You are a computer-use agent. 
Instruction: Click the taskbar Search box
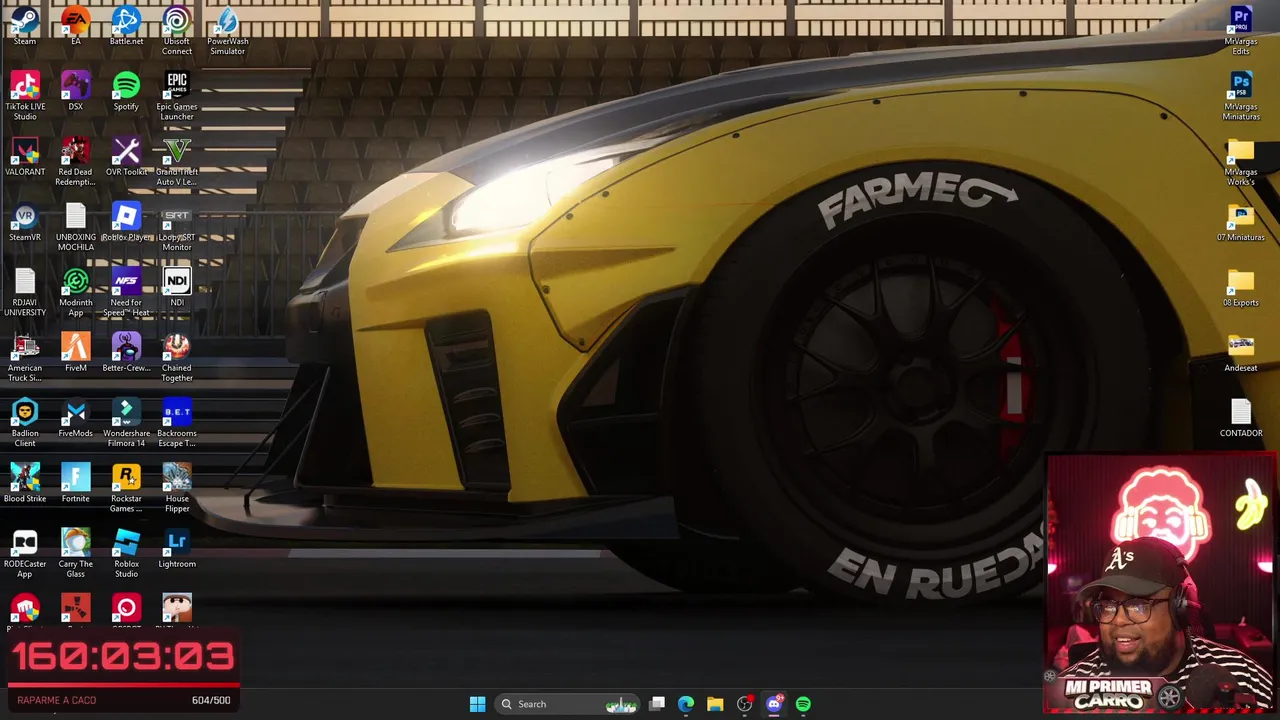coord(567,704)
